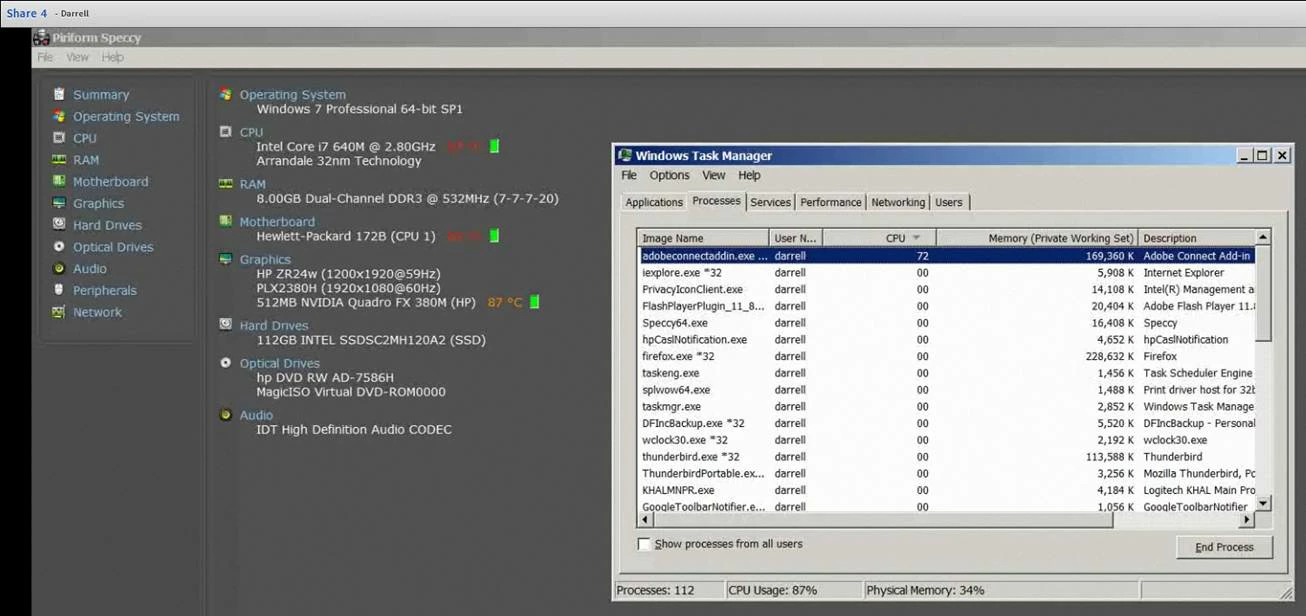
Task: Click the Windows flag icon beside the Operating System heading
Action: (226, 94)
